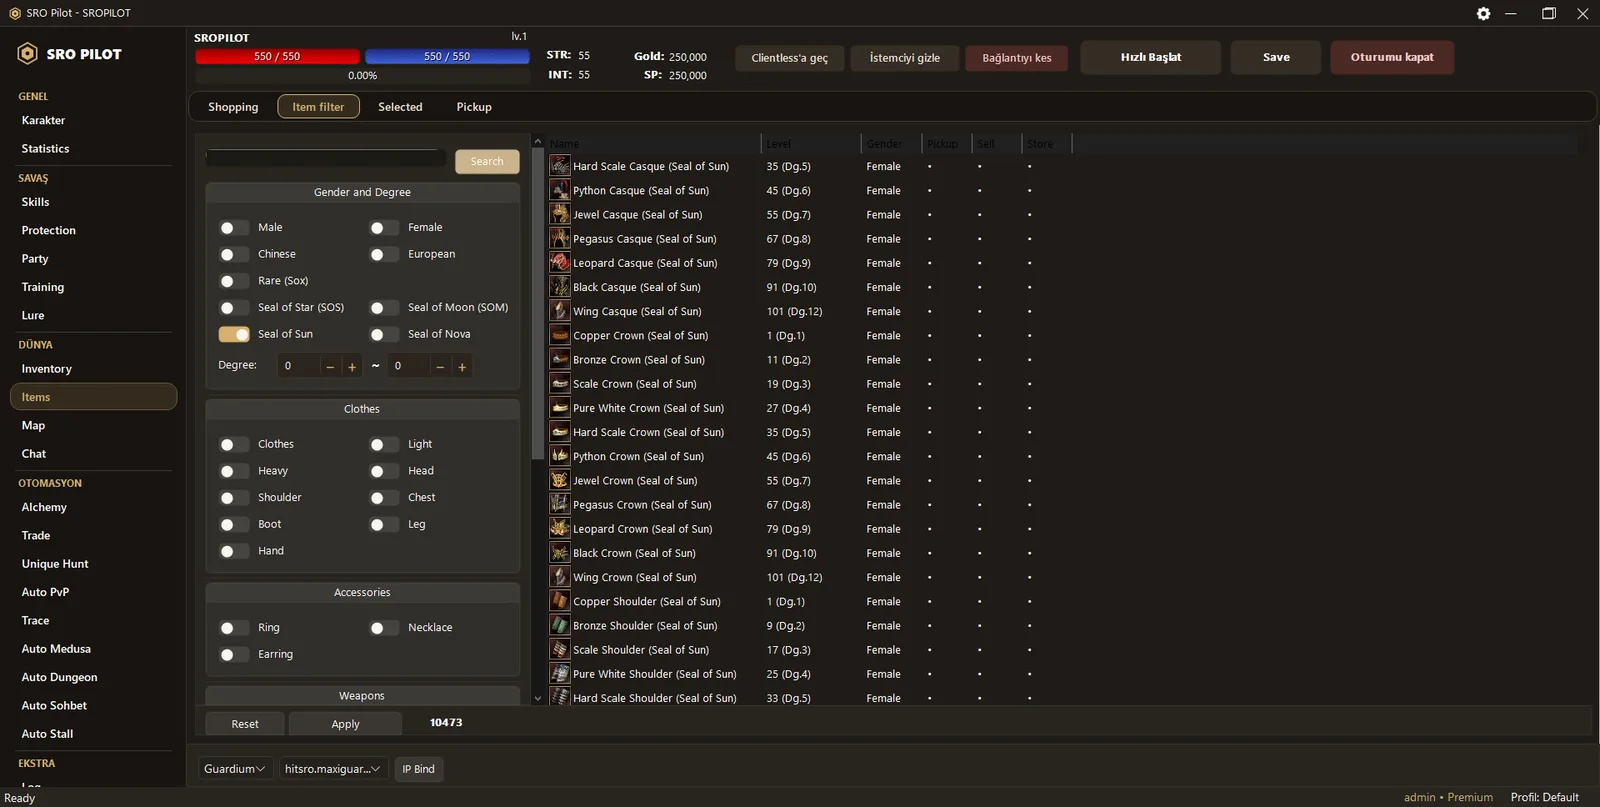The width and height of the screenshot is (1600, 807).
Task: Toggle the European filter switch
Action: pyautogui.click(x=384, y=254)
